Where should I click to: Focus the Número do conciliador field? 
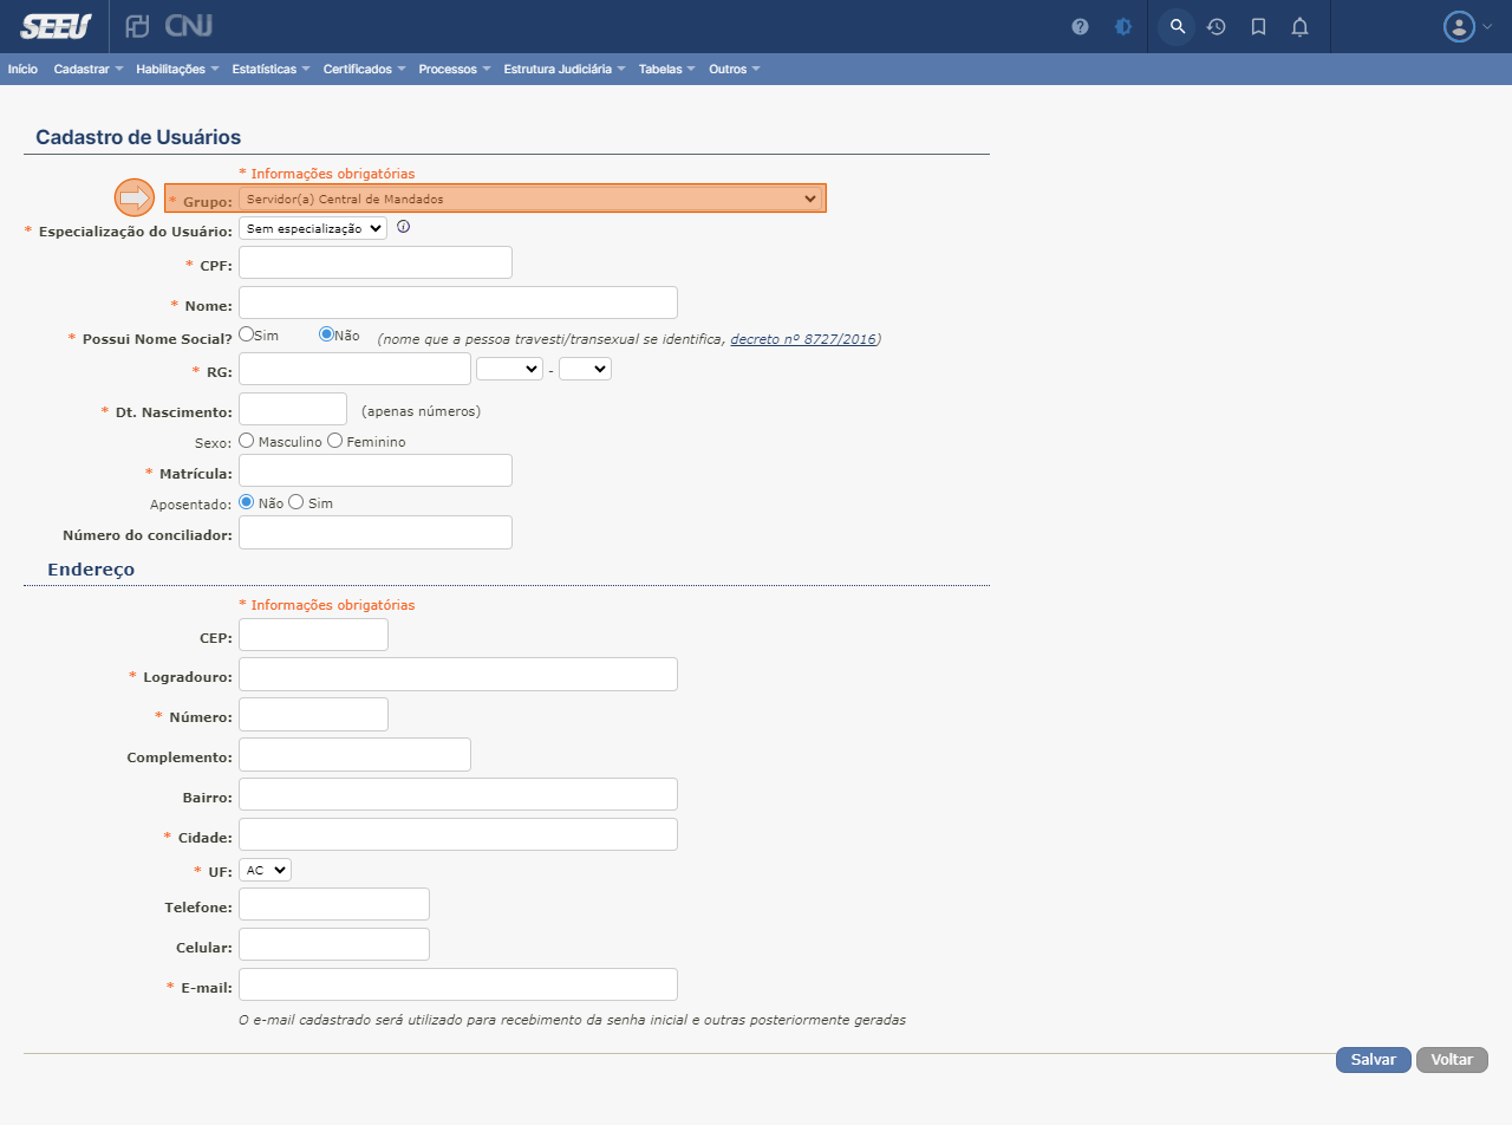click(375, 533)
